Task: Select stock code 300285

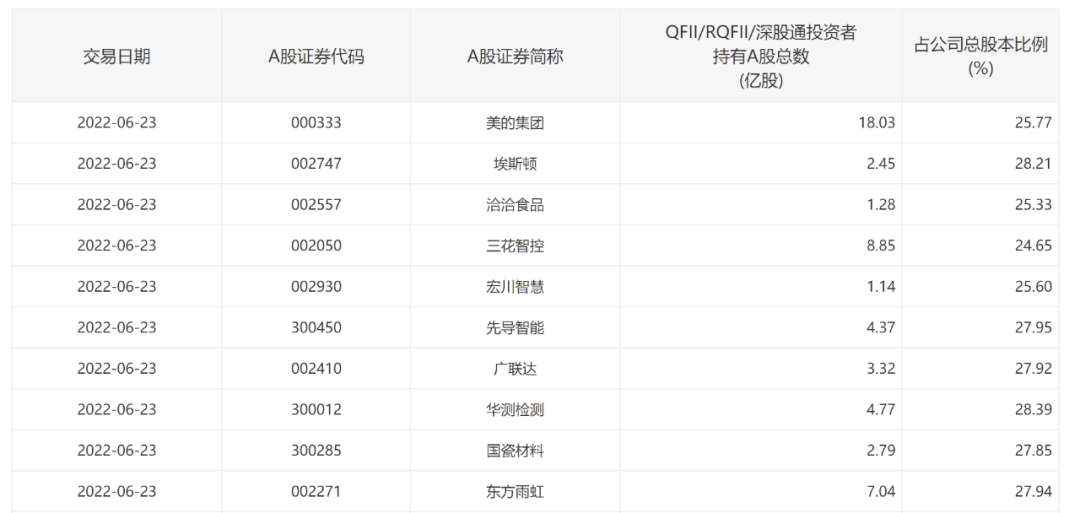Action: [316, 451]
